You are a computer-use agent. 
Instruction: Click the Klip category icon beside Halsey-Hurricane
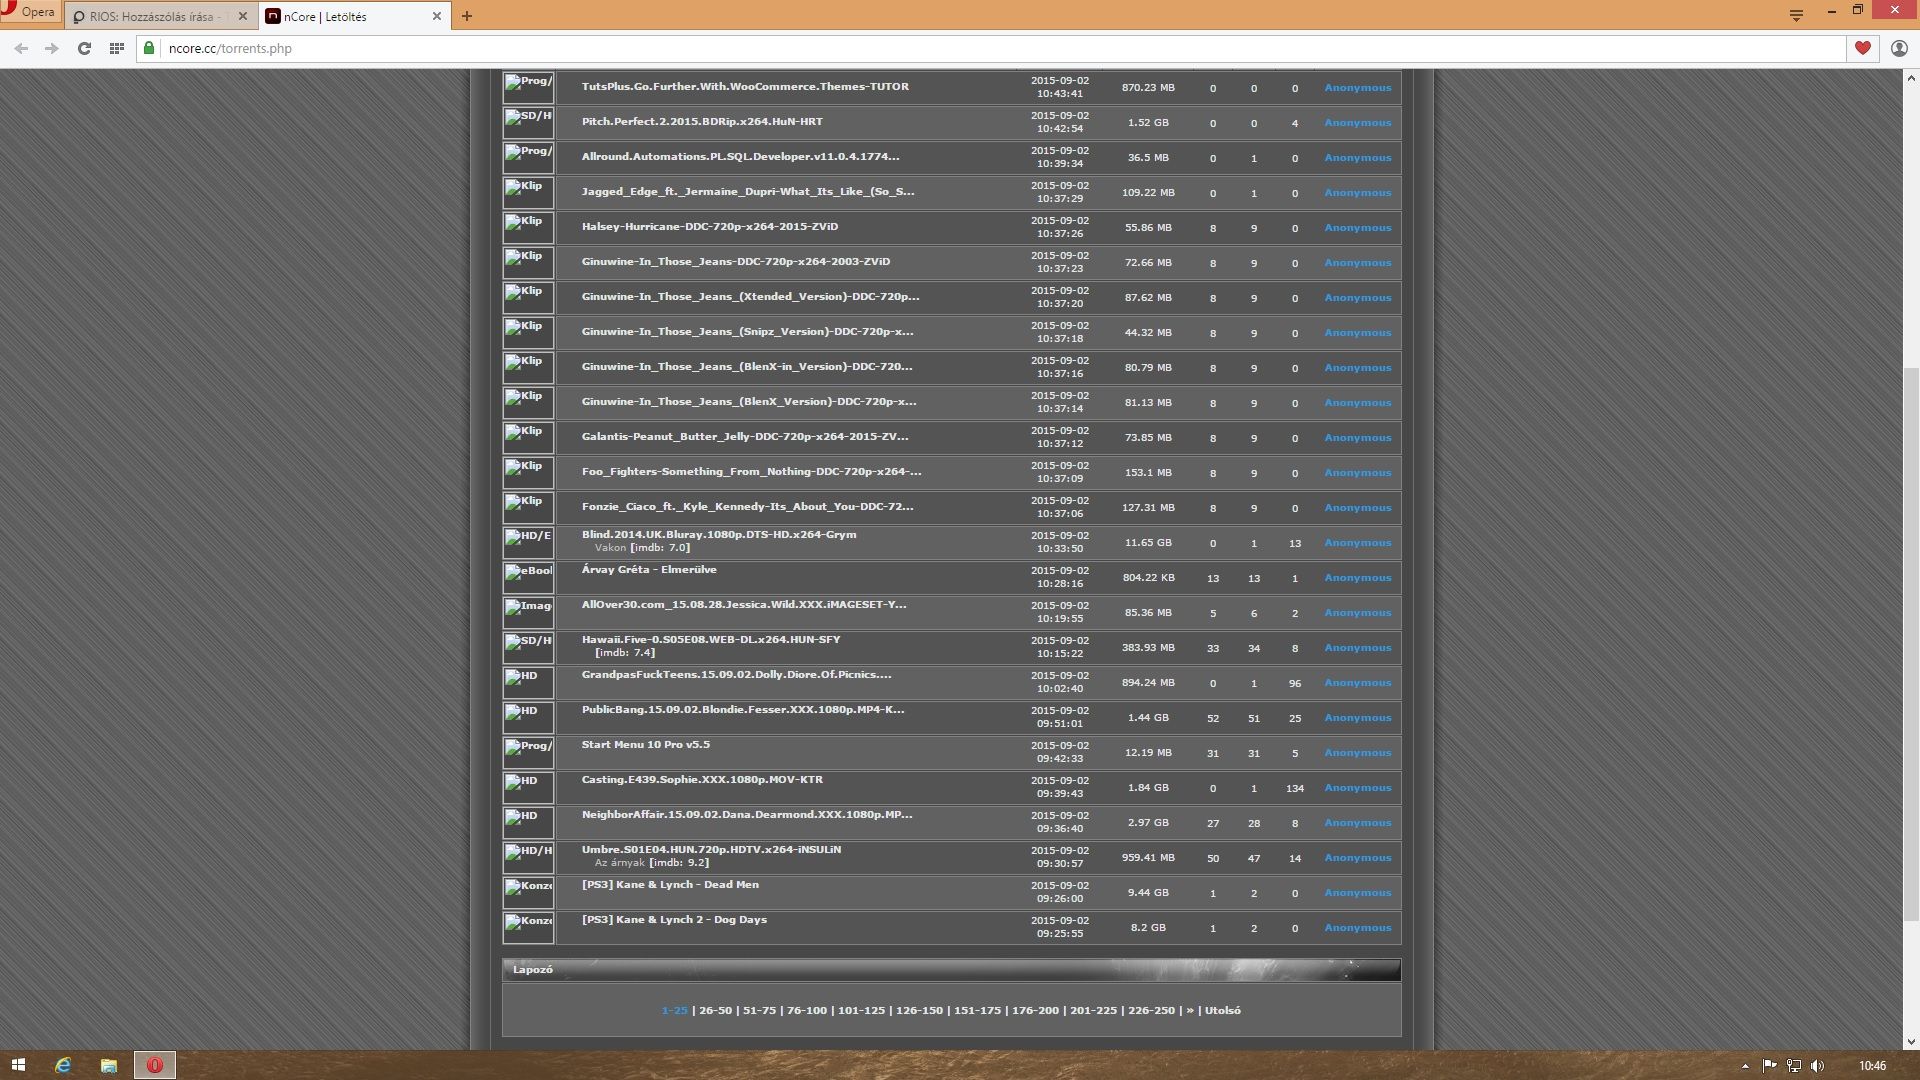pyautogui.click(x=528, y=227)
